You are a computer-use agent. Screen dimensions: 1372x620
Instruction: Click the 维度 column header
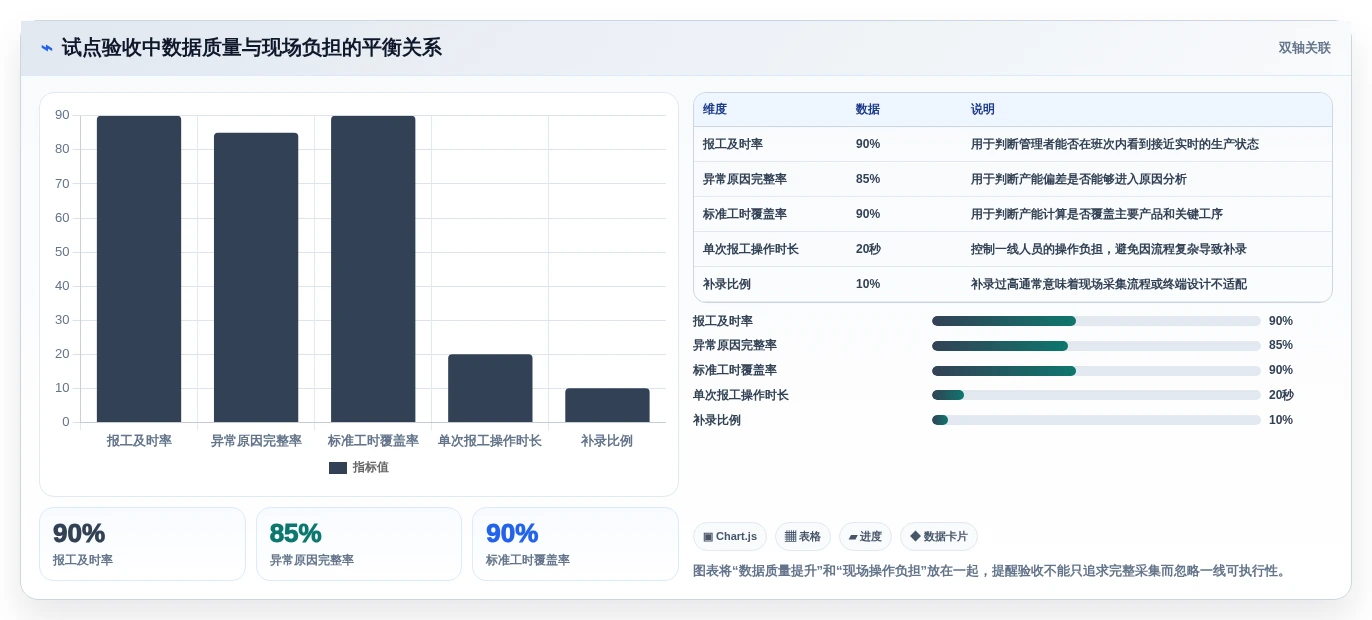coord(715,110)
